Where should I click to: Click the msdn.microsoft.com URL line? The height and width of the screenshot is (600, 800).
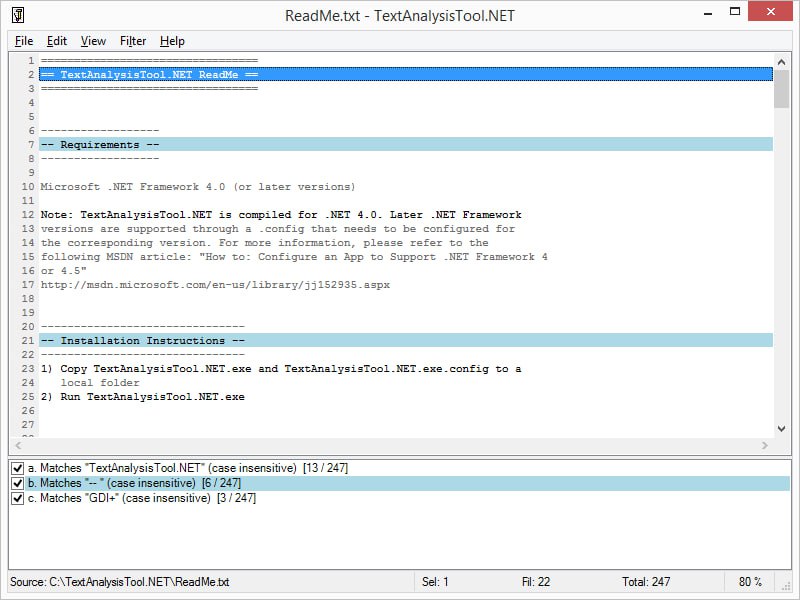[215, 284]
